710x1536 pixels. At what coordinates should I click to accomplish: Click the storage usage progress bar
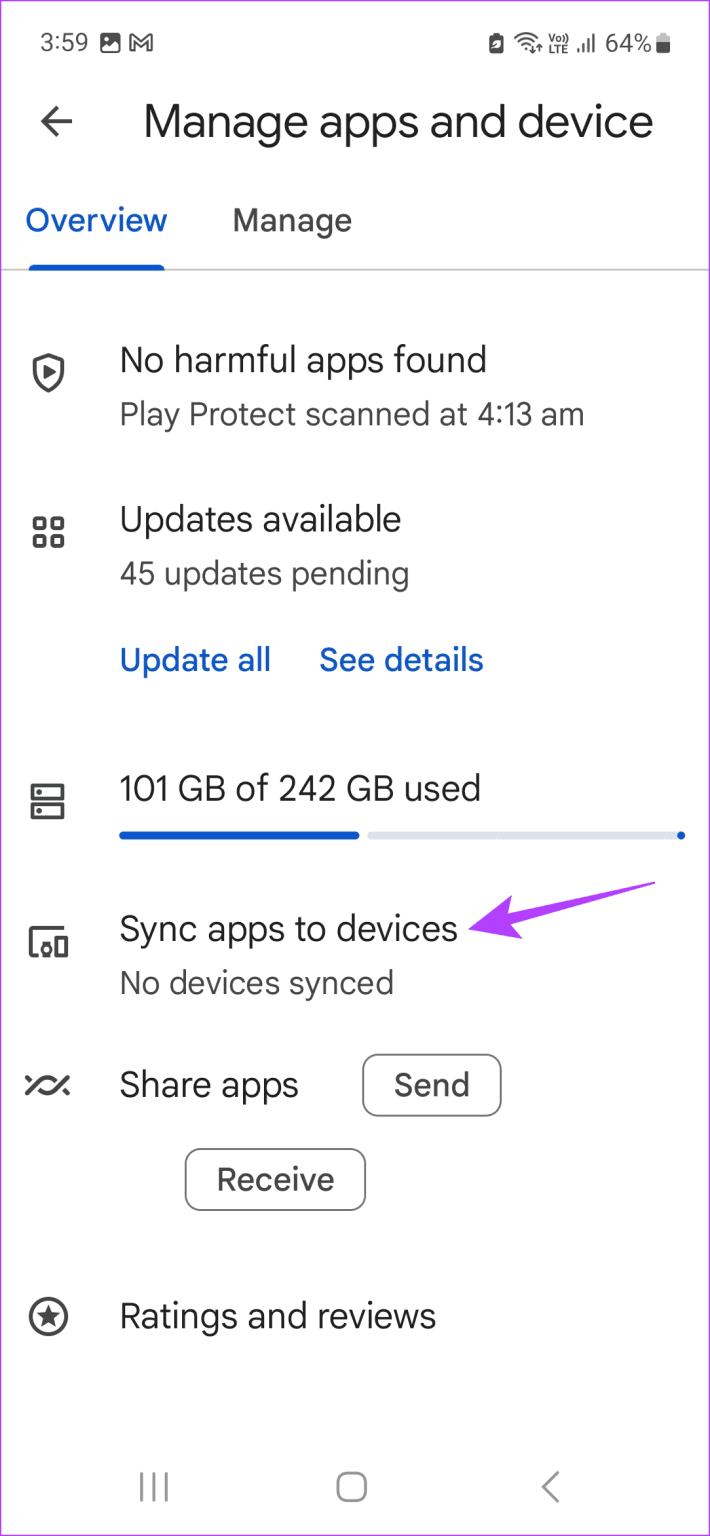tap(400, 835)
